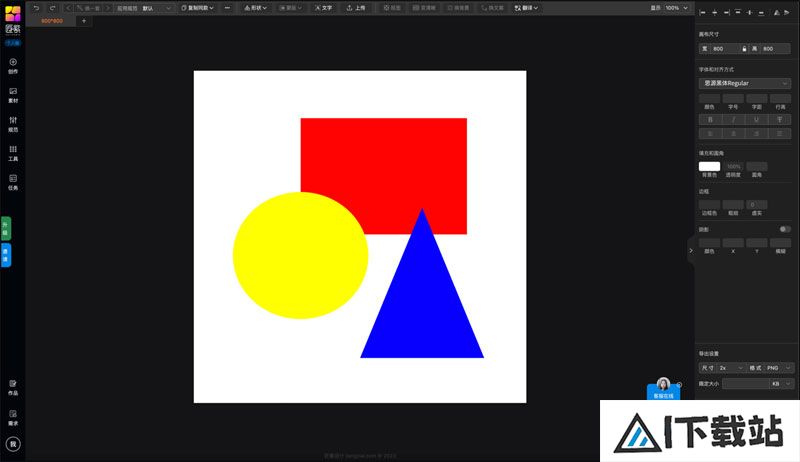Open the 翻译 translate dropdown
This screenshot has width=800, height=462.
[526, 8]
